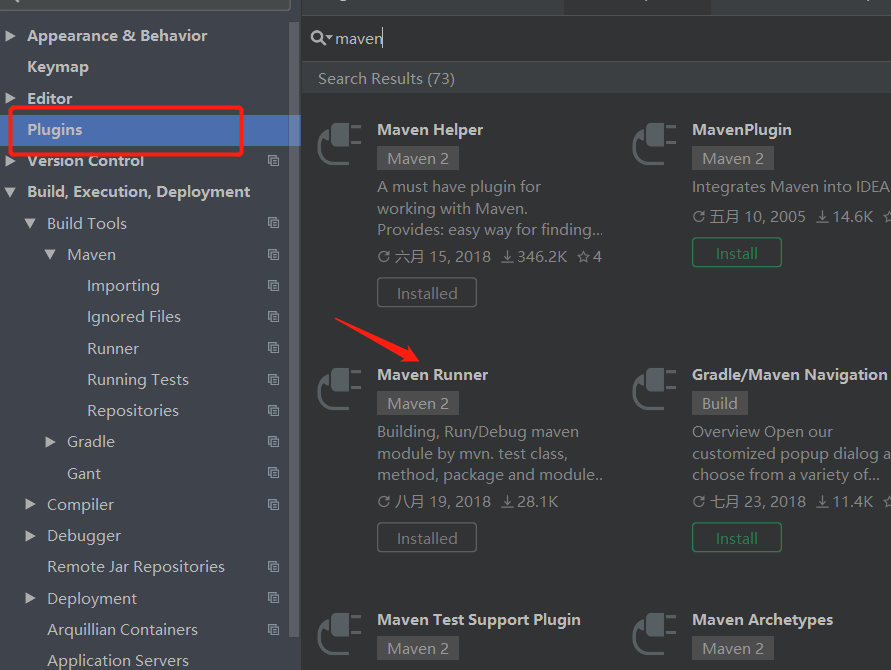Click project-level icon beside Deployment
Screen dimensions: 891x670
(273, 598)
